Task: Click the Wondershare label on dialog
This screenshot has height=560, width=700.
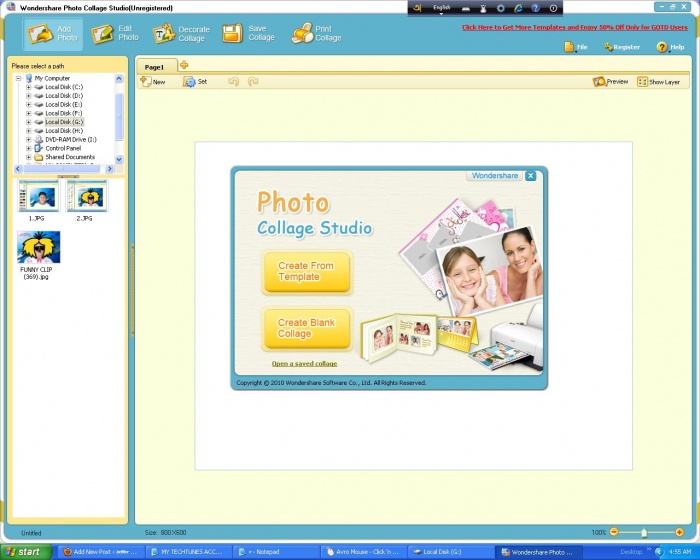Action: point(495,176)
